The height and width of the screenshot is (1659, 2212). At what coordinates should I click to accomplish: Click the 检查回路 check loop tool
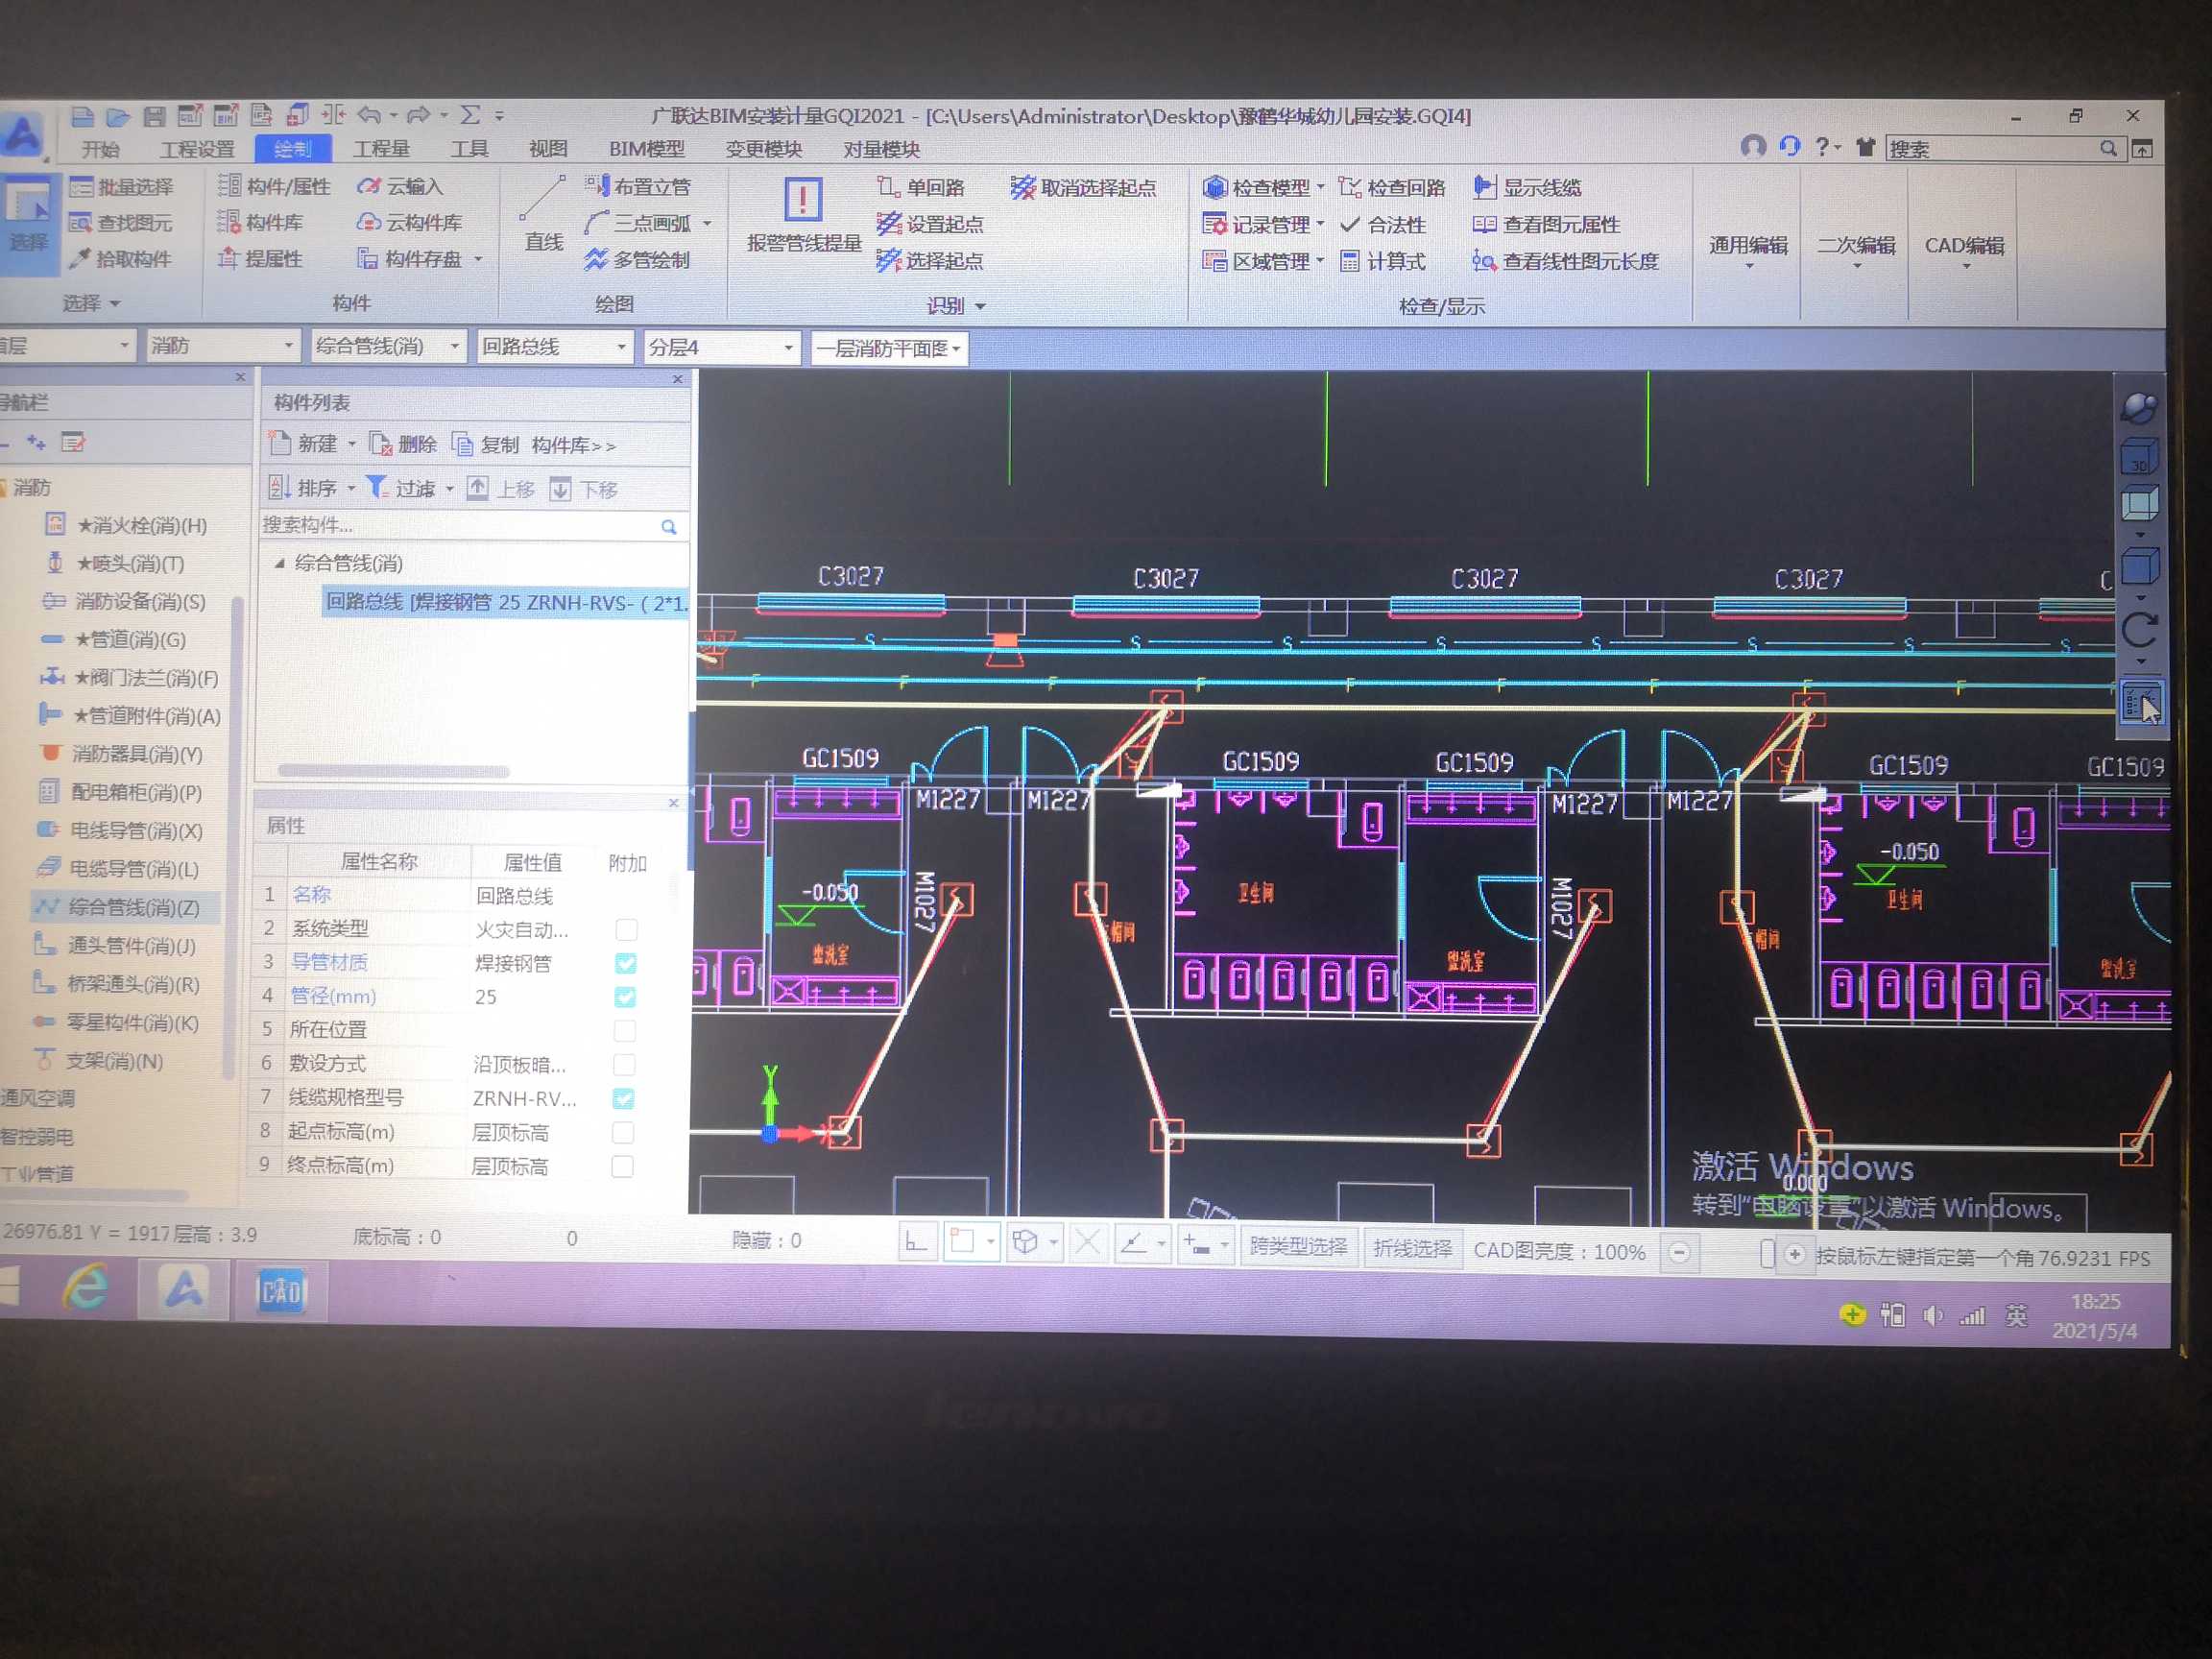coord(1392,188)
